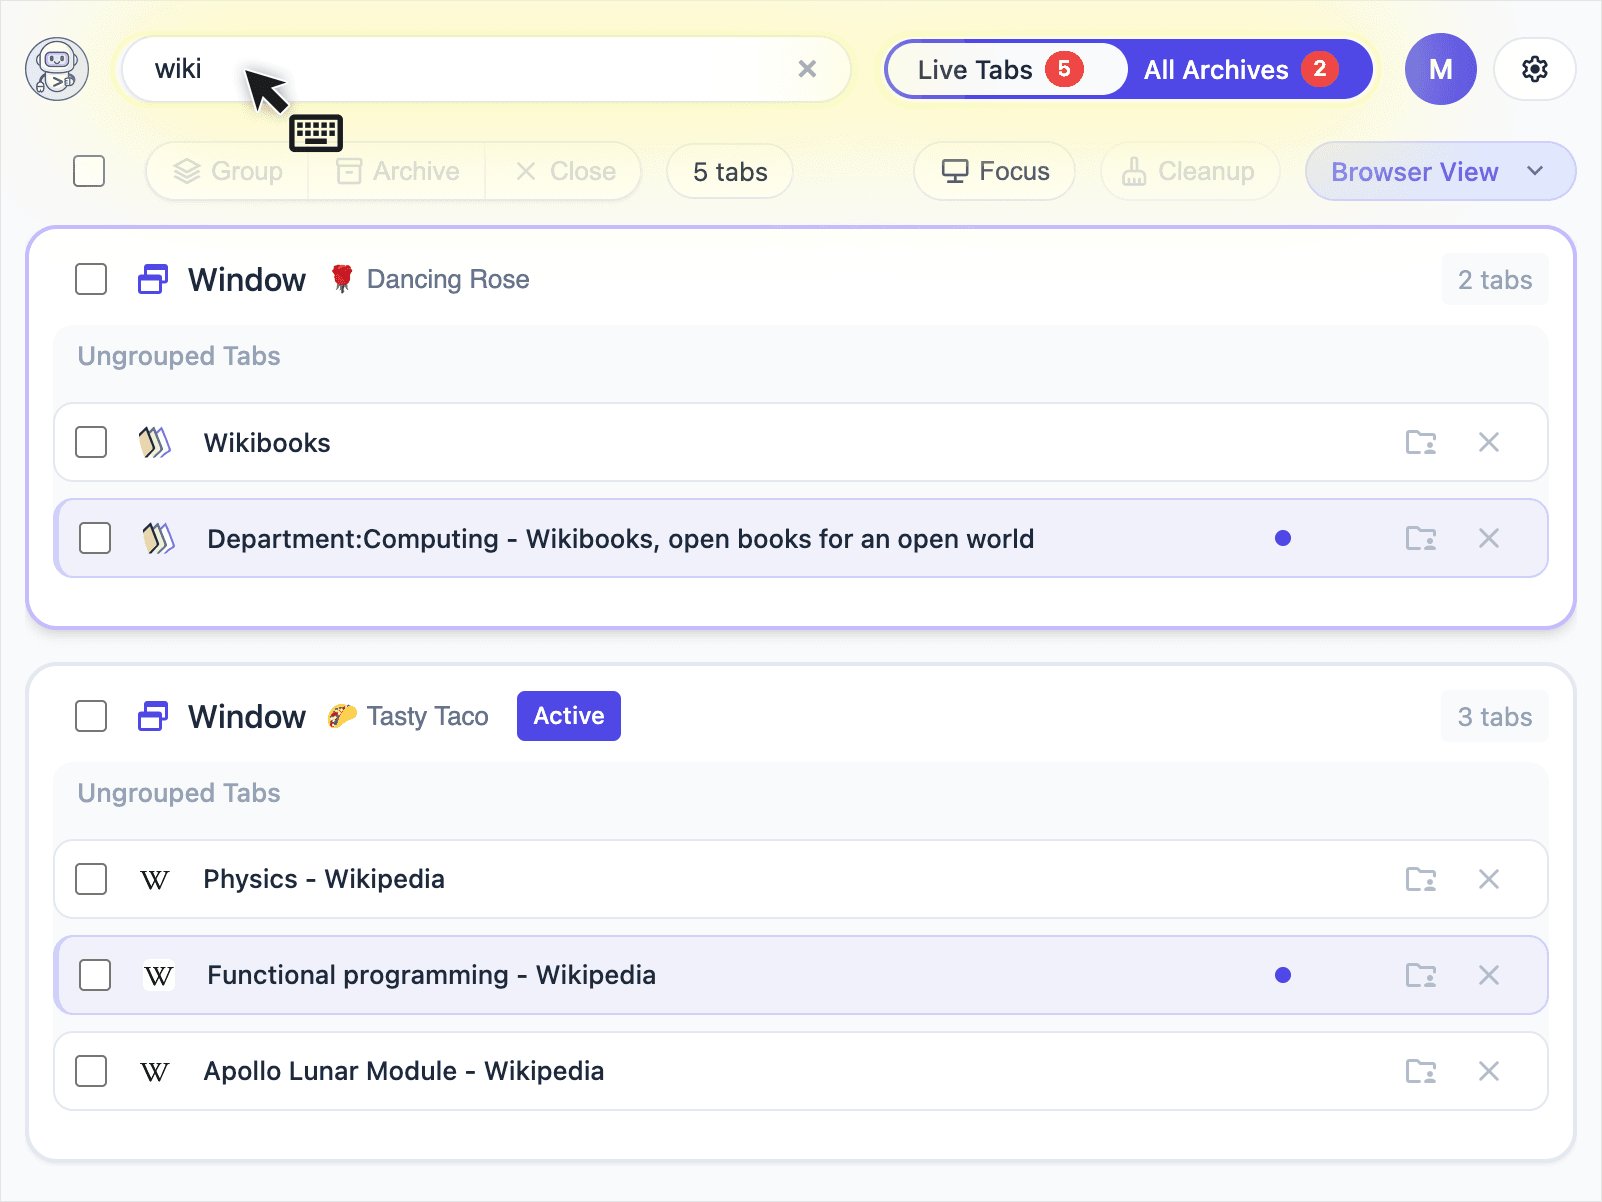Clear the wiki search text
This screenshot has height=1202, width=1602.
pyautogui.click(x=807, y=69)
